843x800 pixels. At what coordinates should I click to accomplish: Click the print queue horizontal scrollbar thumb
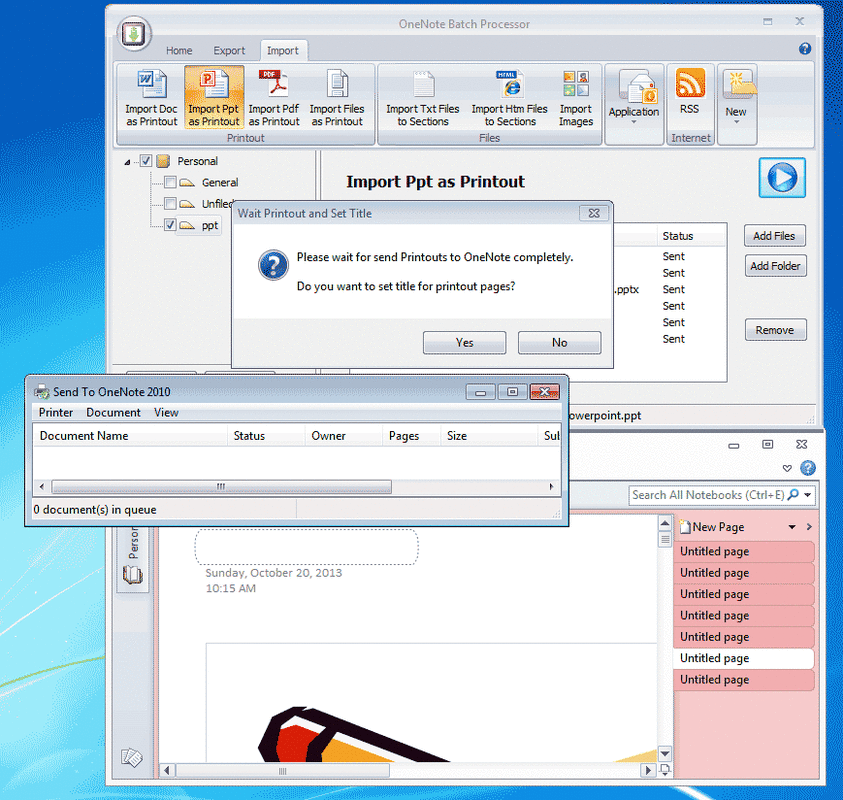[x=222, y=487]
